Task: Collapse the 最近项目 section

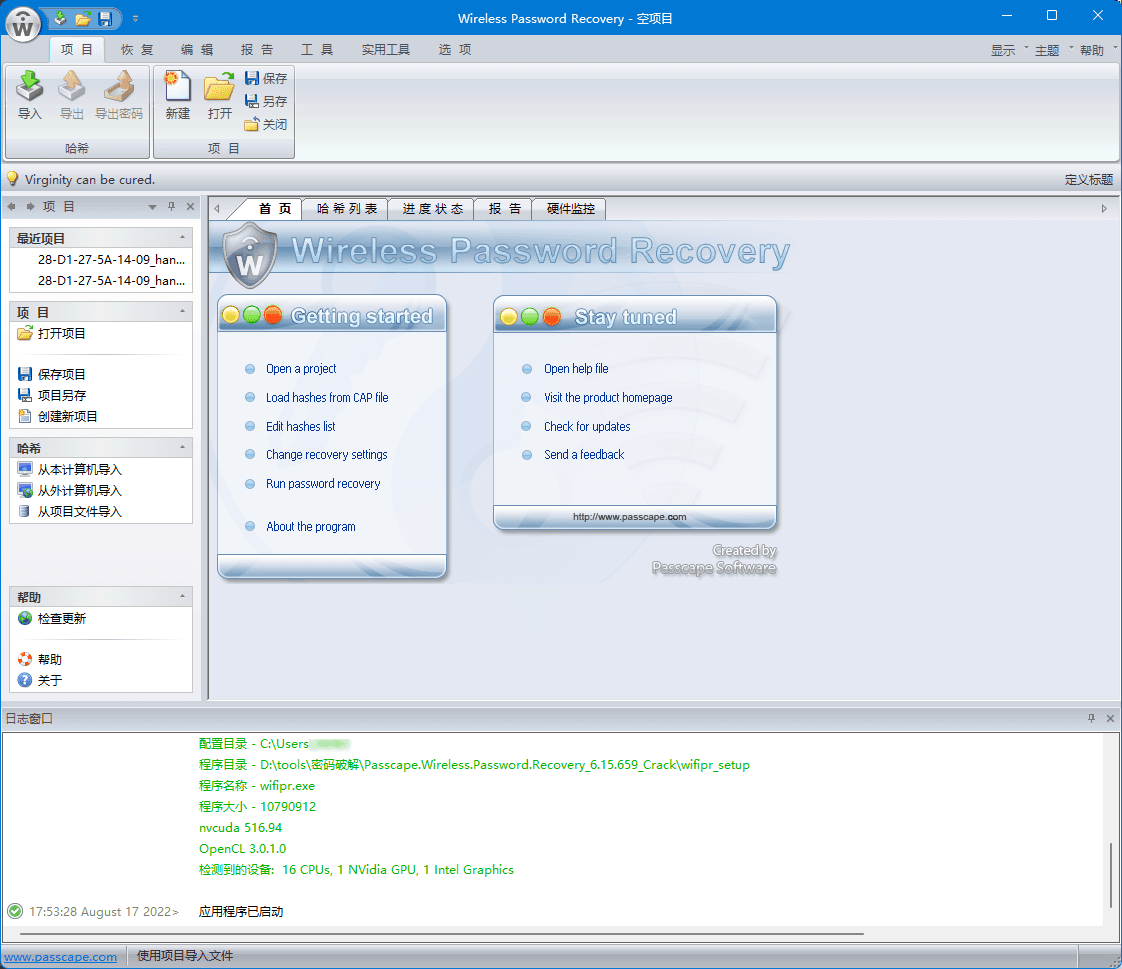Action: pyautogui.click(x=182, y=237)
